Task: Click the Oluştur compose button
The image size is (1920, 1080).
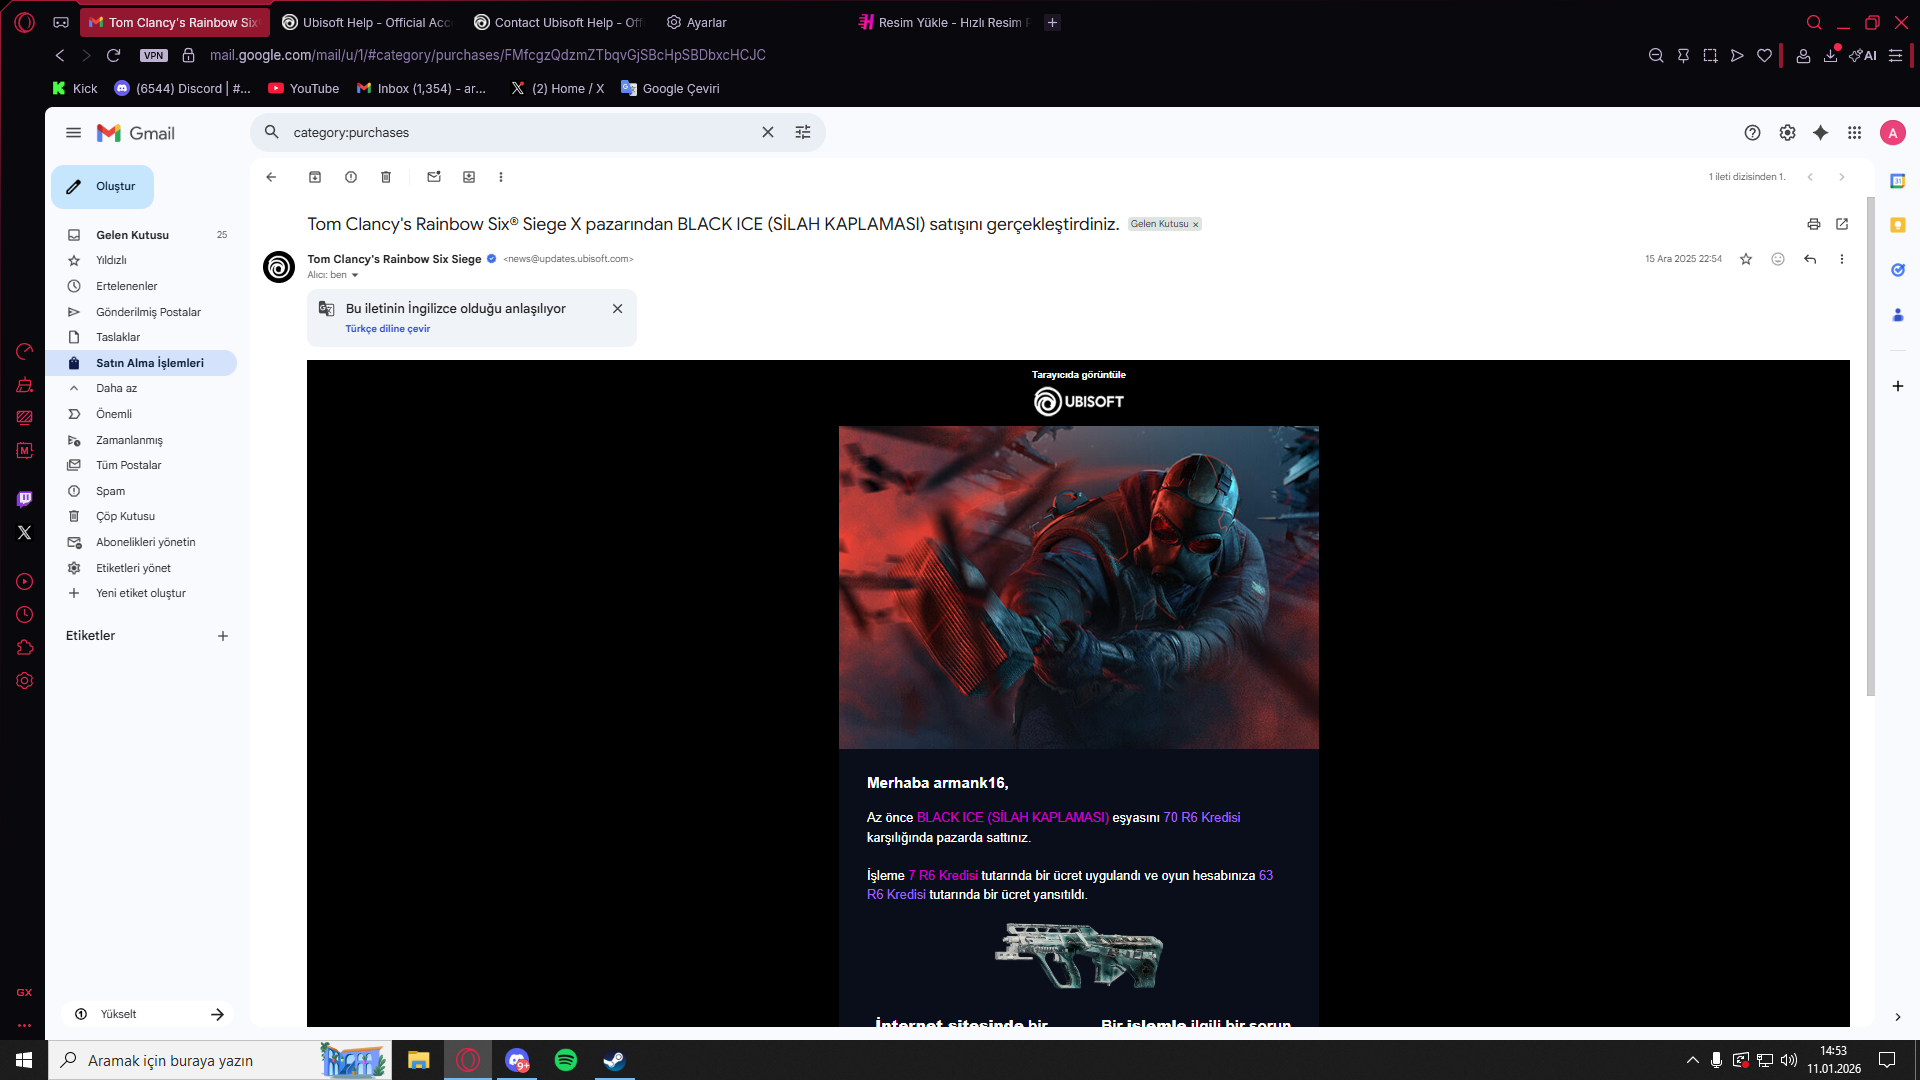Action: pos(102,187)
